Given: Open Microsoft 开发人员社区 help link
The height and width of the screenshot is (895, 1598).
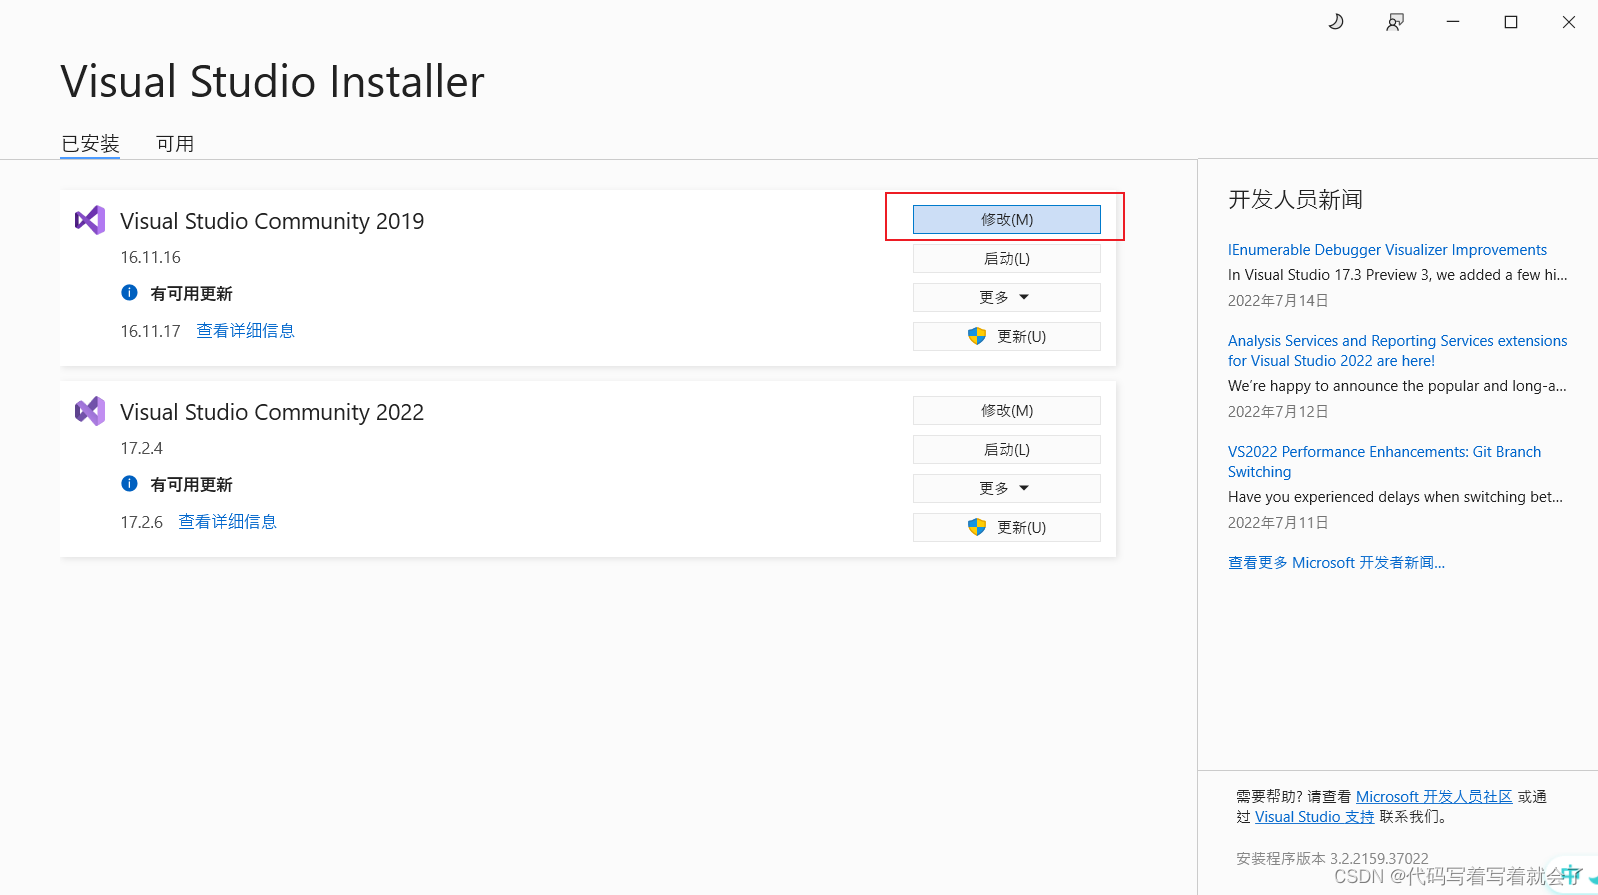Looking at the screenshot, I should [1434, 797].
